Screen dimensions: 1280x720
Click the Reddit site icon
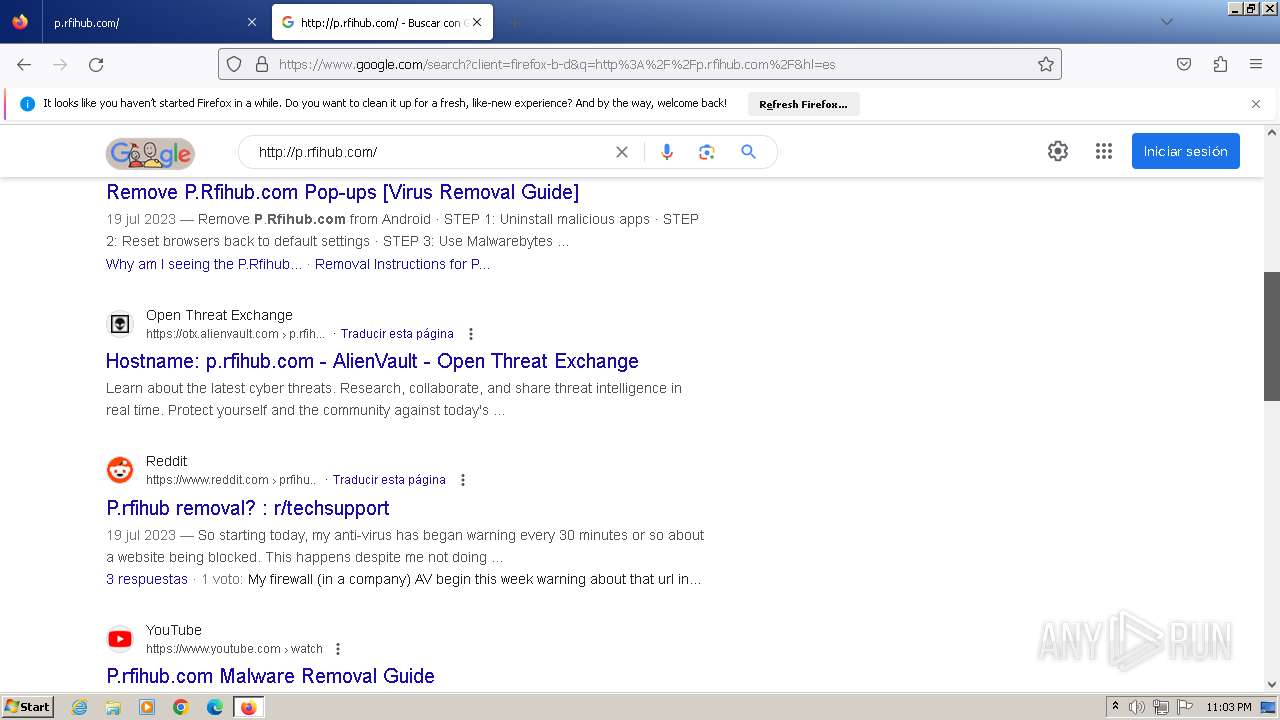(x=120, y=470)
